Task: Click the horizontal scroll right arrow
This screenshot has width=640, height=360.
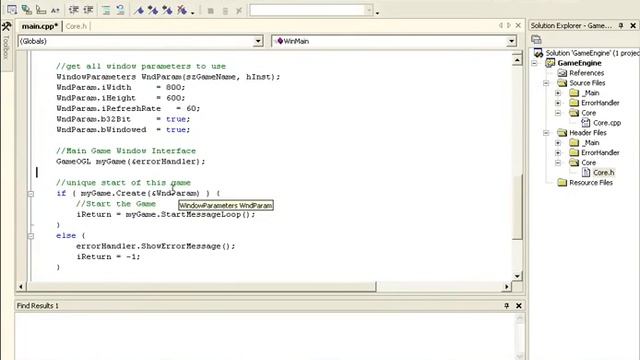Action: [507, 287]
